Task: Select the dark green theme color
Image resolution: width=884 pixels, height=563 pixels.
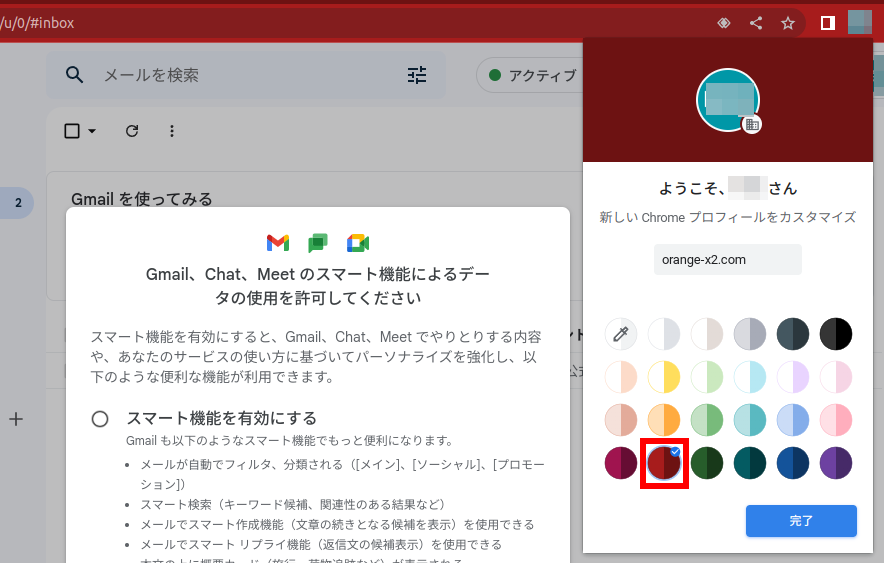Action: pos(707,463)
